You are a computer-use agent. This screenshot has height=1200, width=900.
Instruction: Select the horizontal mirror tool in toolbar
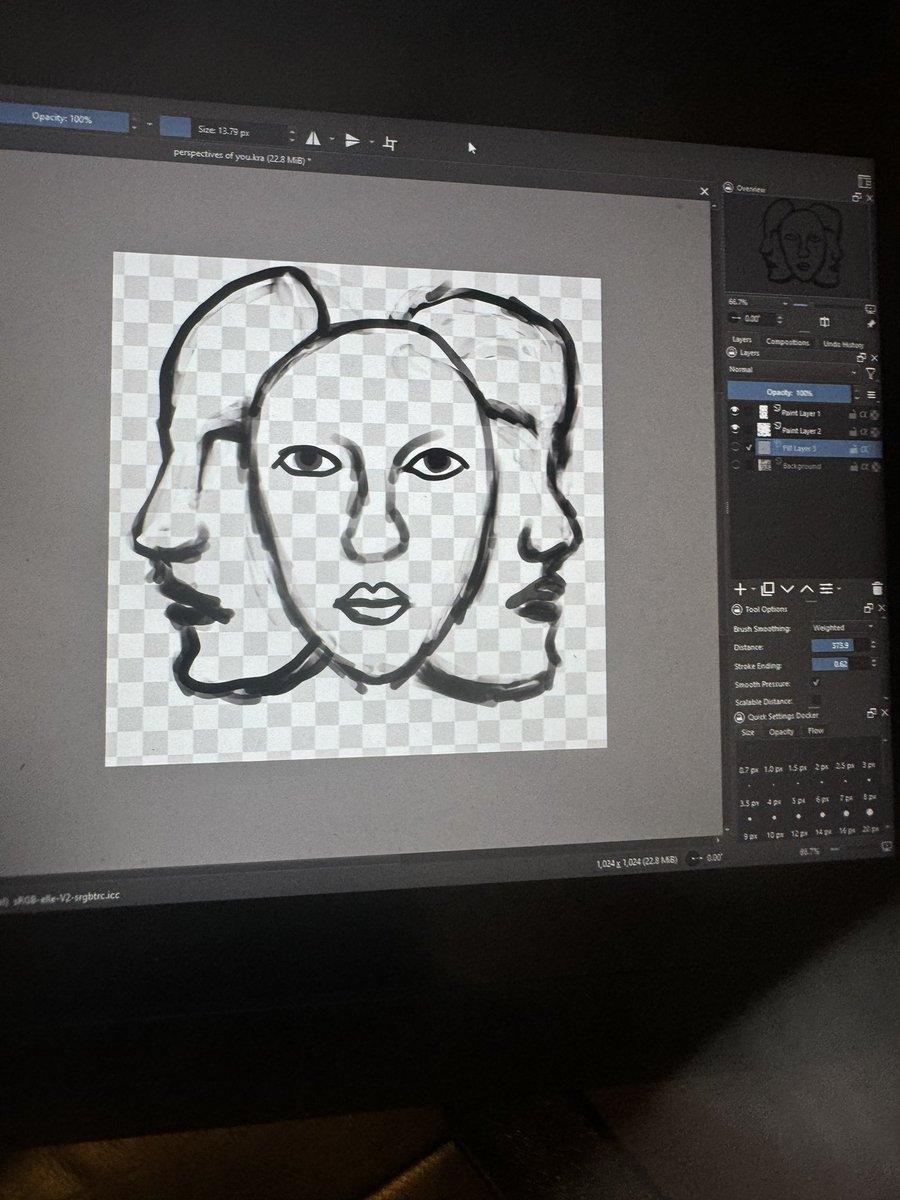click(x=313, y=140)
